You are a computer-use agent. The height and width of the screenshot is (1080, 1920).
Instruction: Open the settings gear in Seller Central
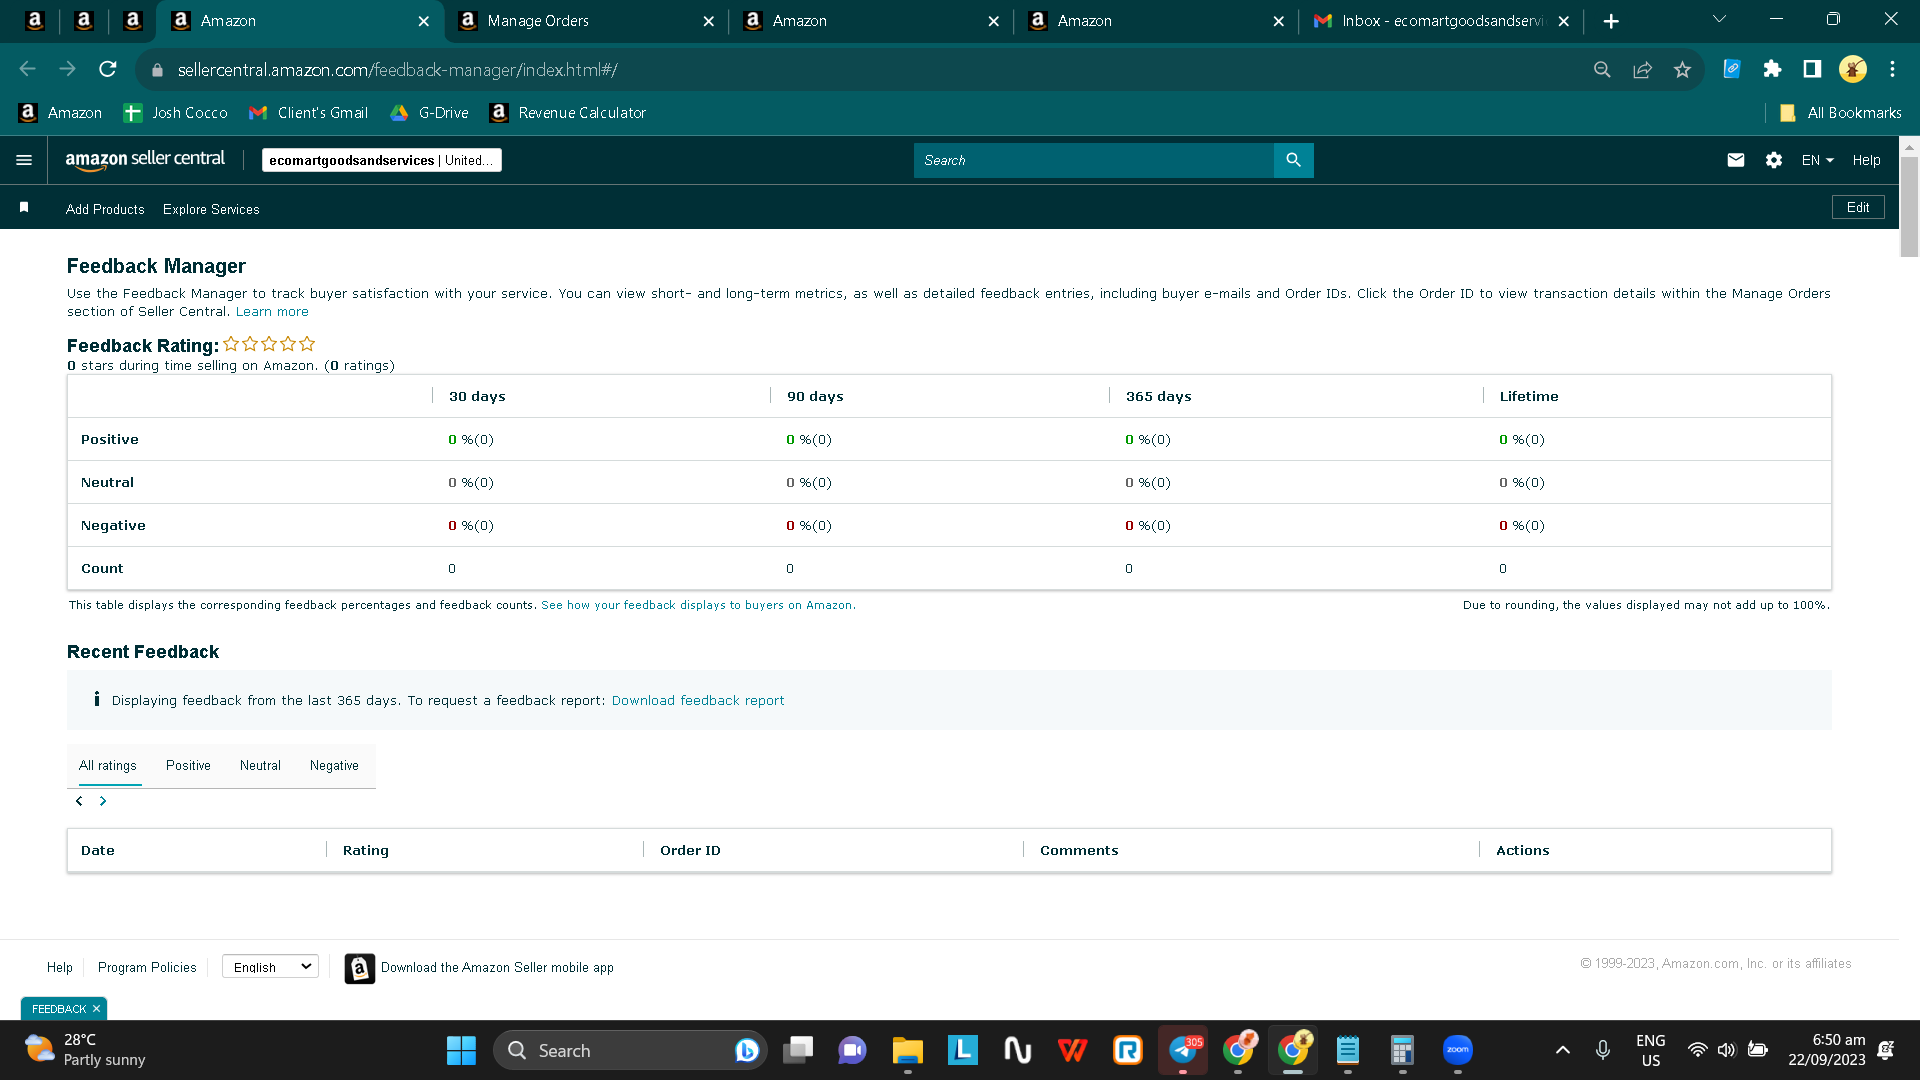click(x=1774, y=160)
